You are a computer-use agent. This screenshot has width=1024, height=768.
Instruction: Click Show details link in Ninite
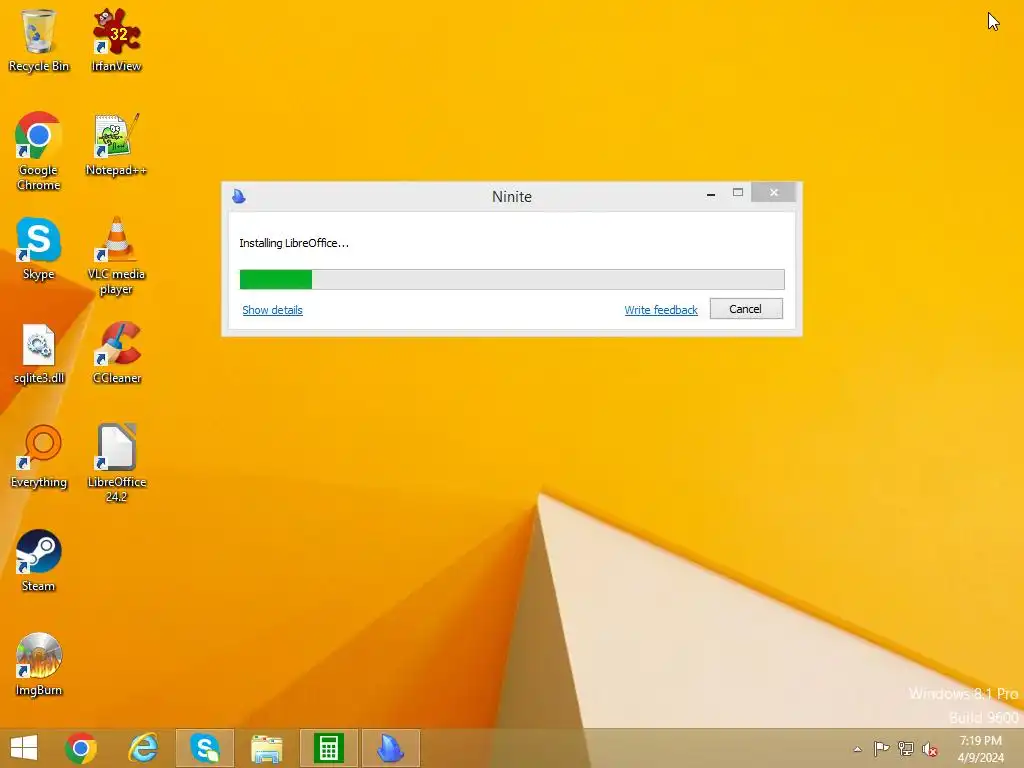pos(272,310)
